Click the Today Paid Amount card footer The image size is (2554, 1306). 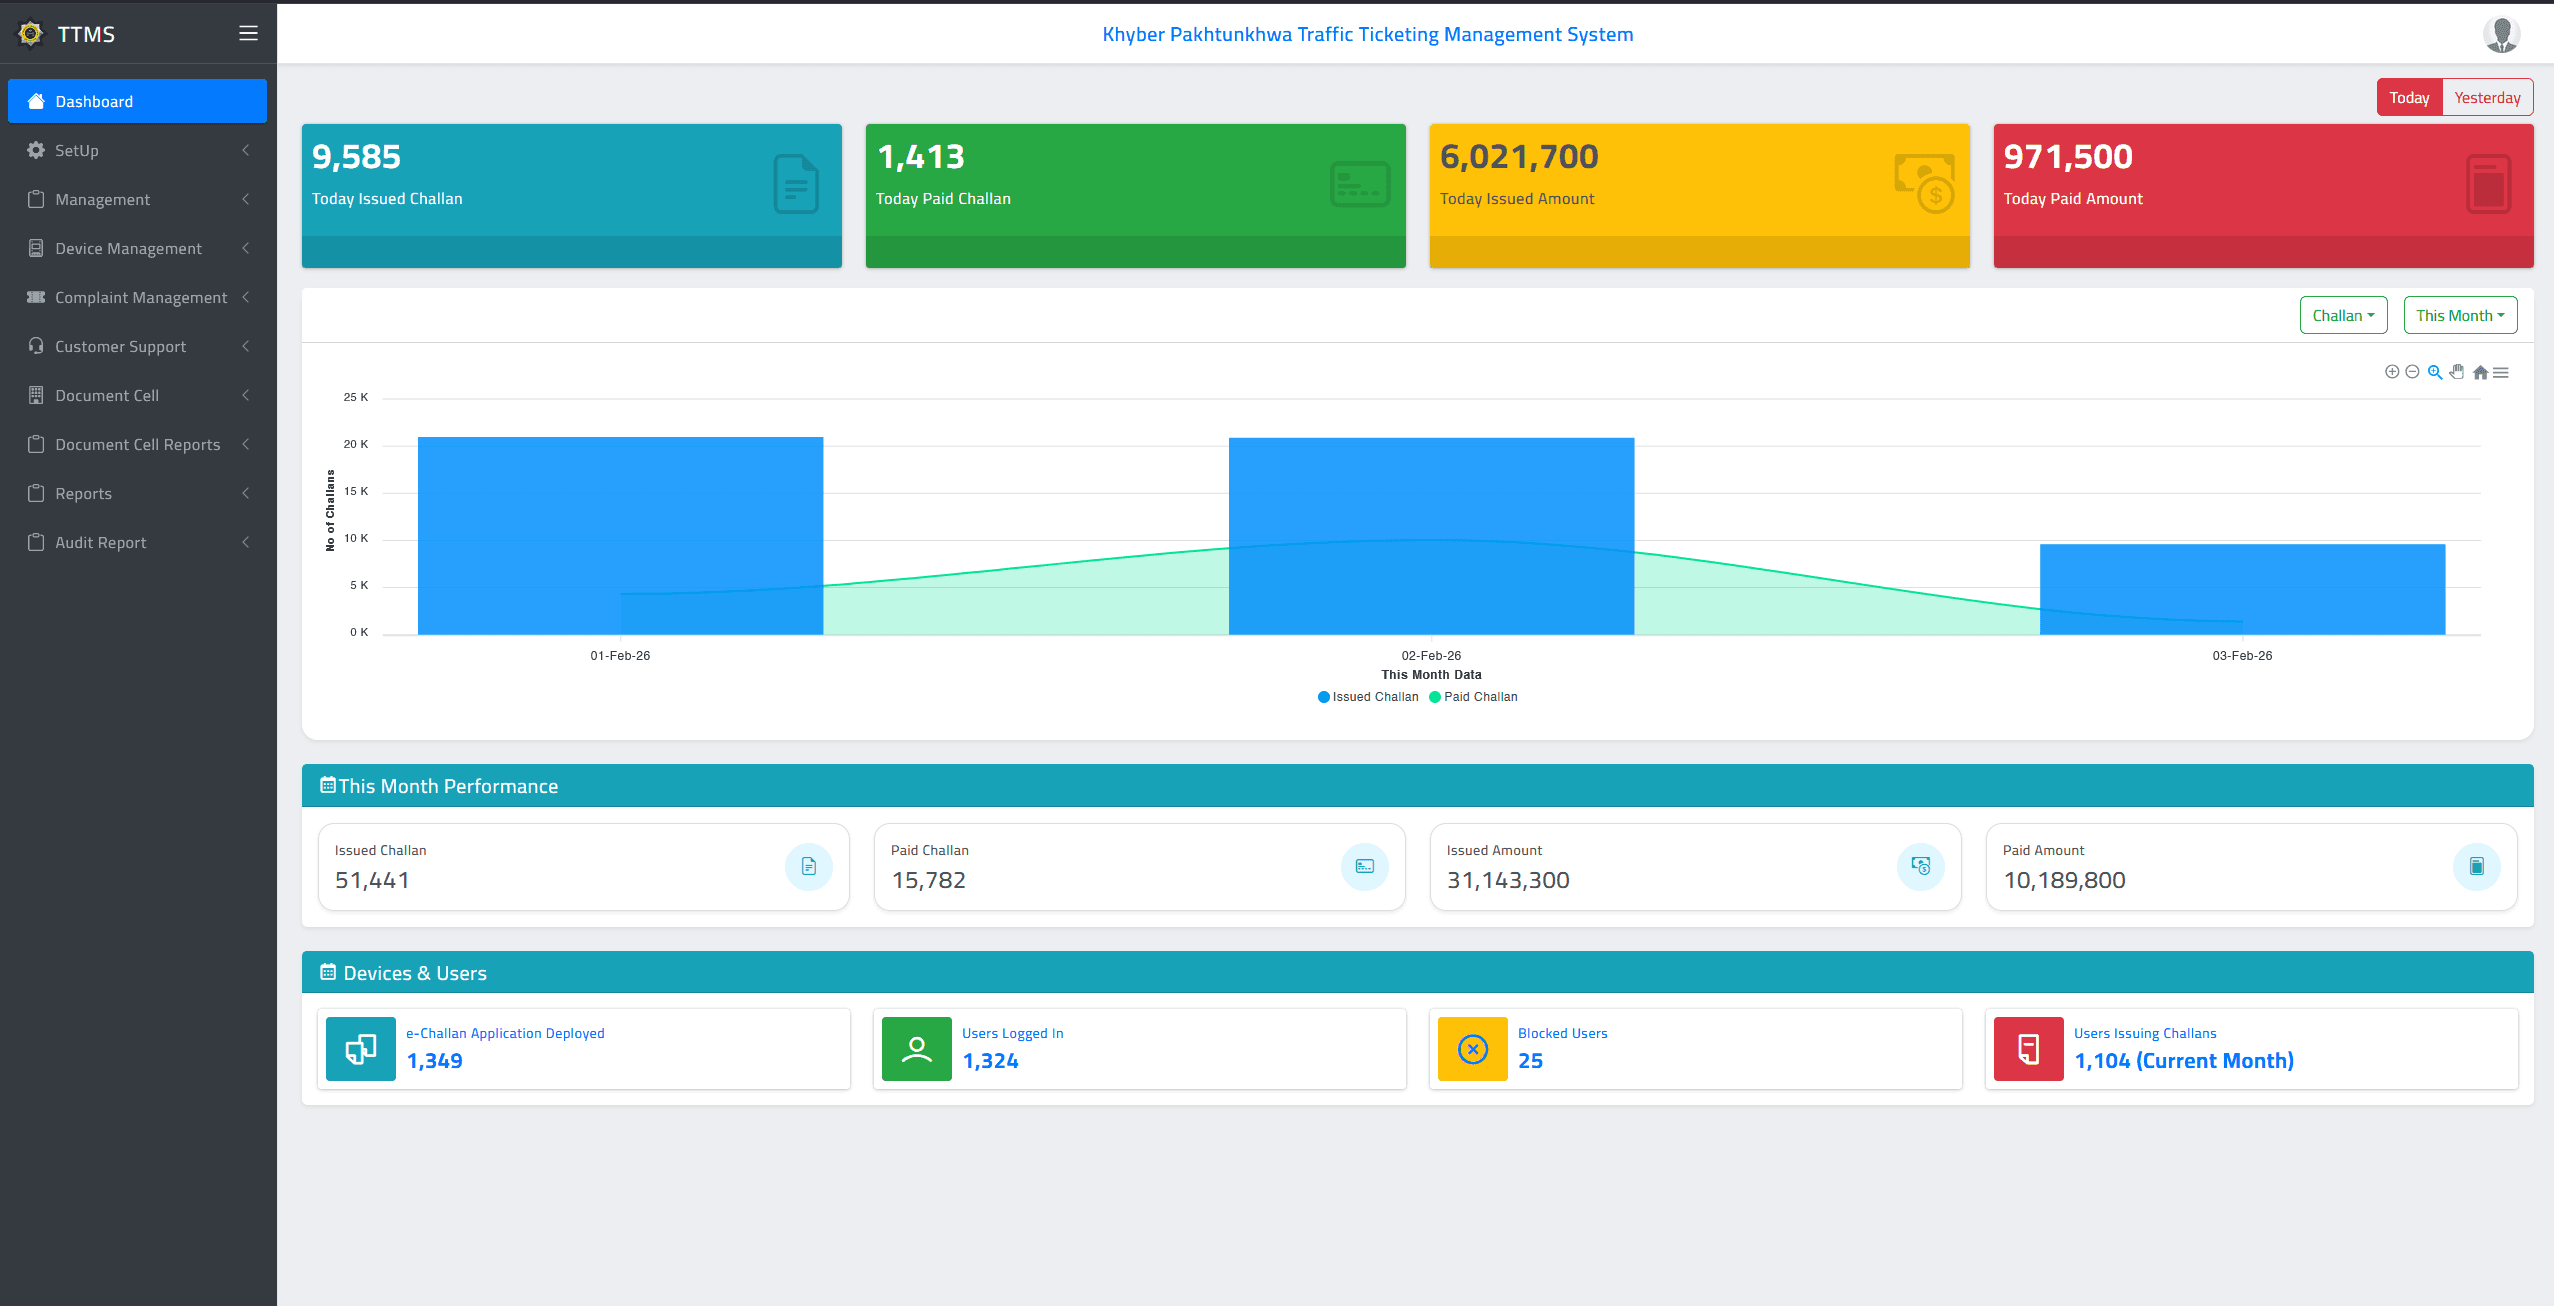(x=2264, y=252)
